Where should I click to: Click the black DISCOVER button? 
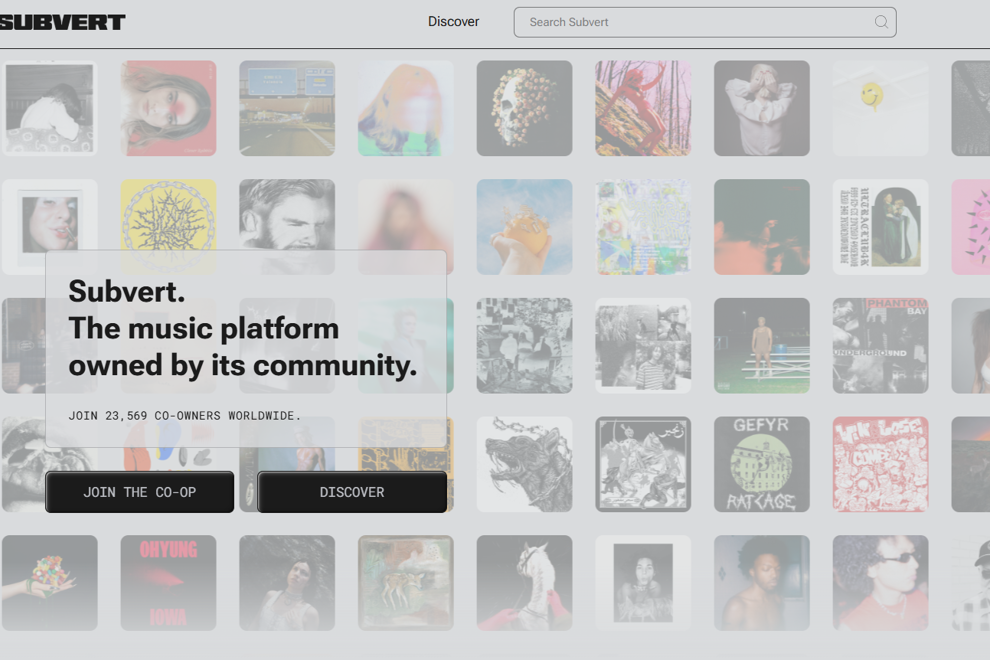tap(352, 492)
